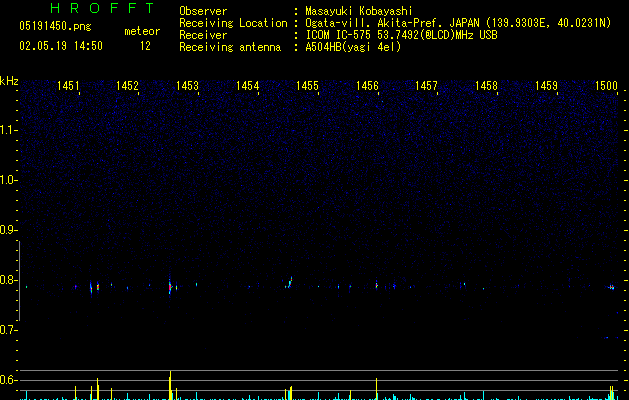629x400 pixels.
Task: Click the 1456 time marker
Action: pyautogui.click(x=367, y=86)
